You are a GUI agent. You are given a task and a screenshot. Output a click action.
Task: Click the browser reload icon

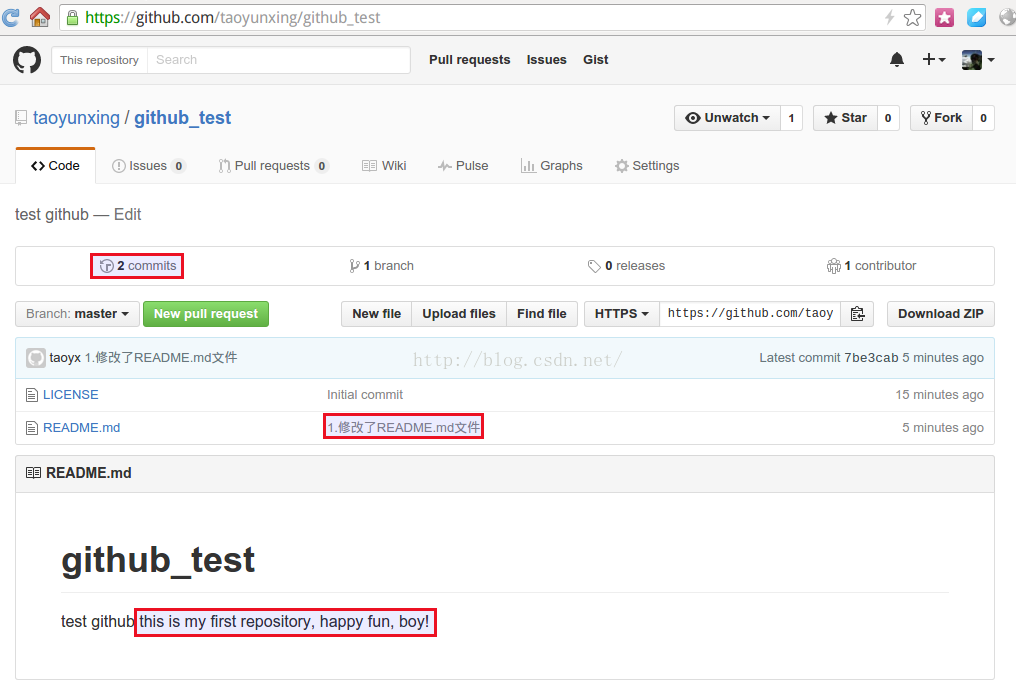[10, 17]
